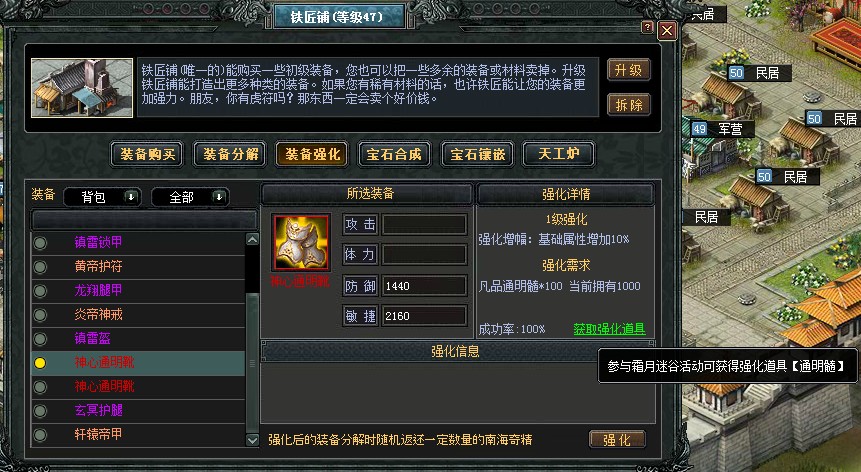Click the scroll-down arrow in equipment list

(252, 440)
